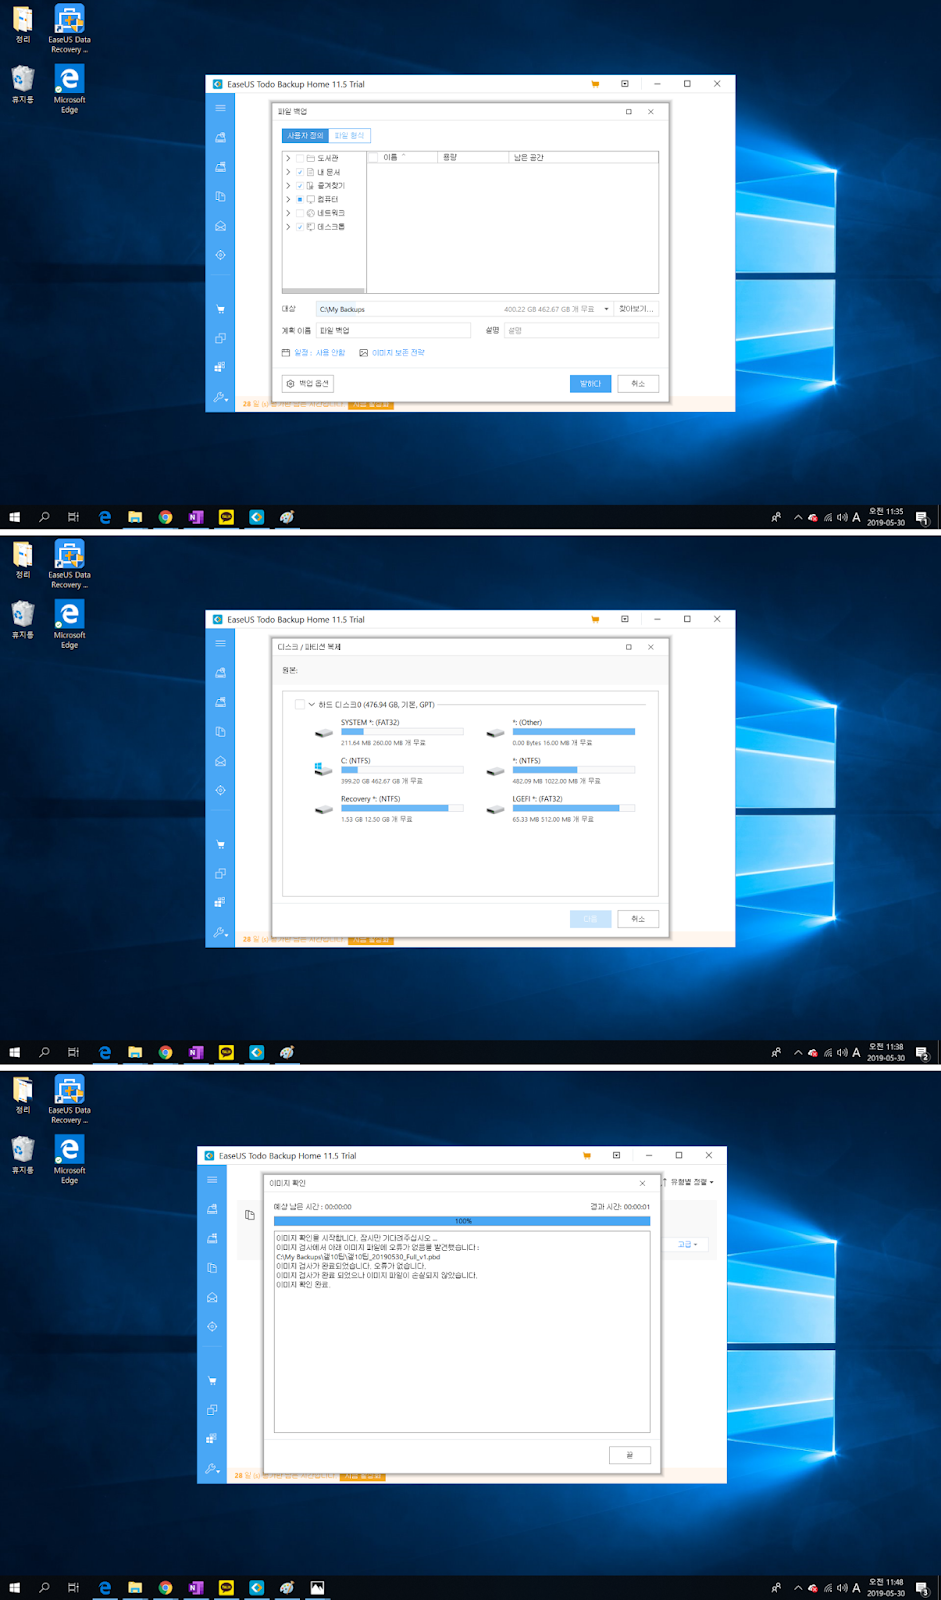Select disk backup sidebar icon beside 파일 백업 dialog
Screen dimensions: 941x1600
click(x=220, y=137)
